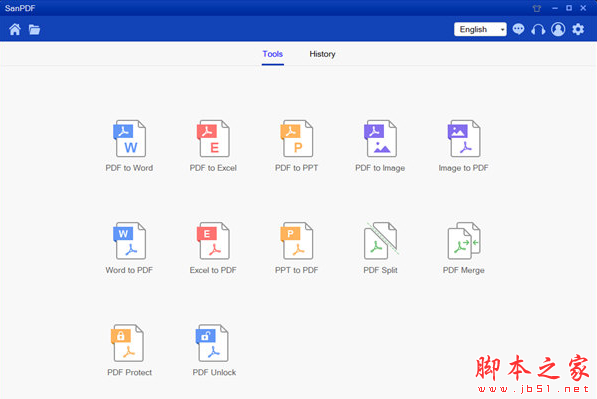Open the Excel to PDF converter
Screen dimensions: 597x399
click(x=213, y=248)
